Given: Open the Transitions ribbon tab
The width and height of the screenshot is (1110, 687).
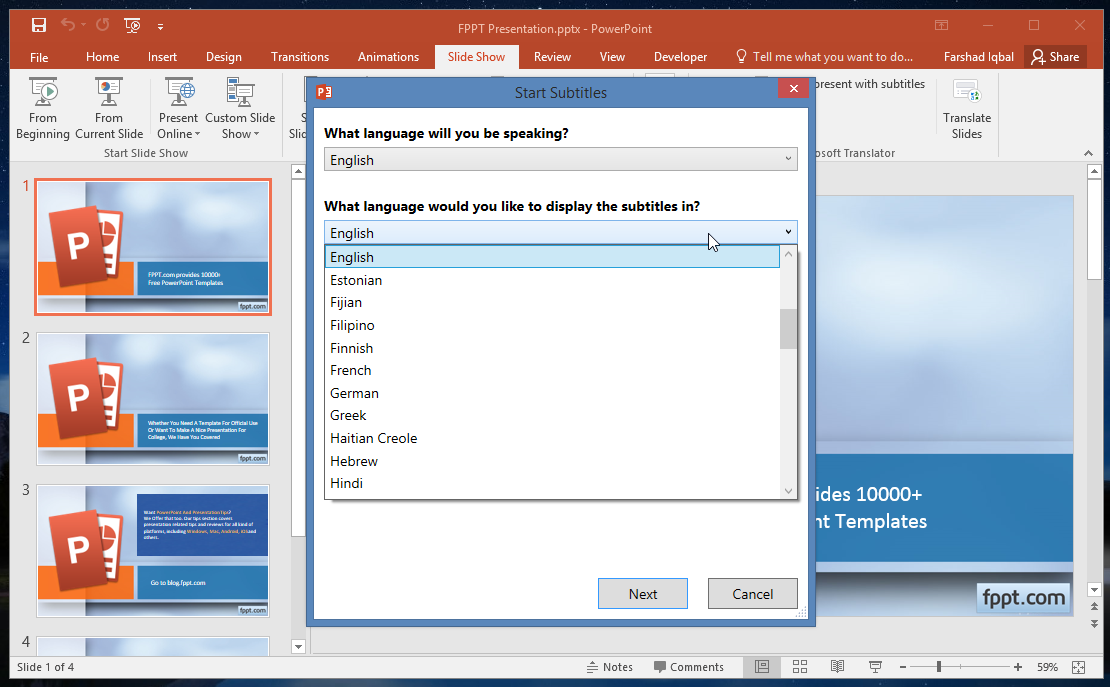Looking at the screenshot, I should point(299,57).
